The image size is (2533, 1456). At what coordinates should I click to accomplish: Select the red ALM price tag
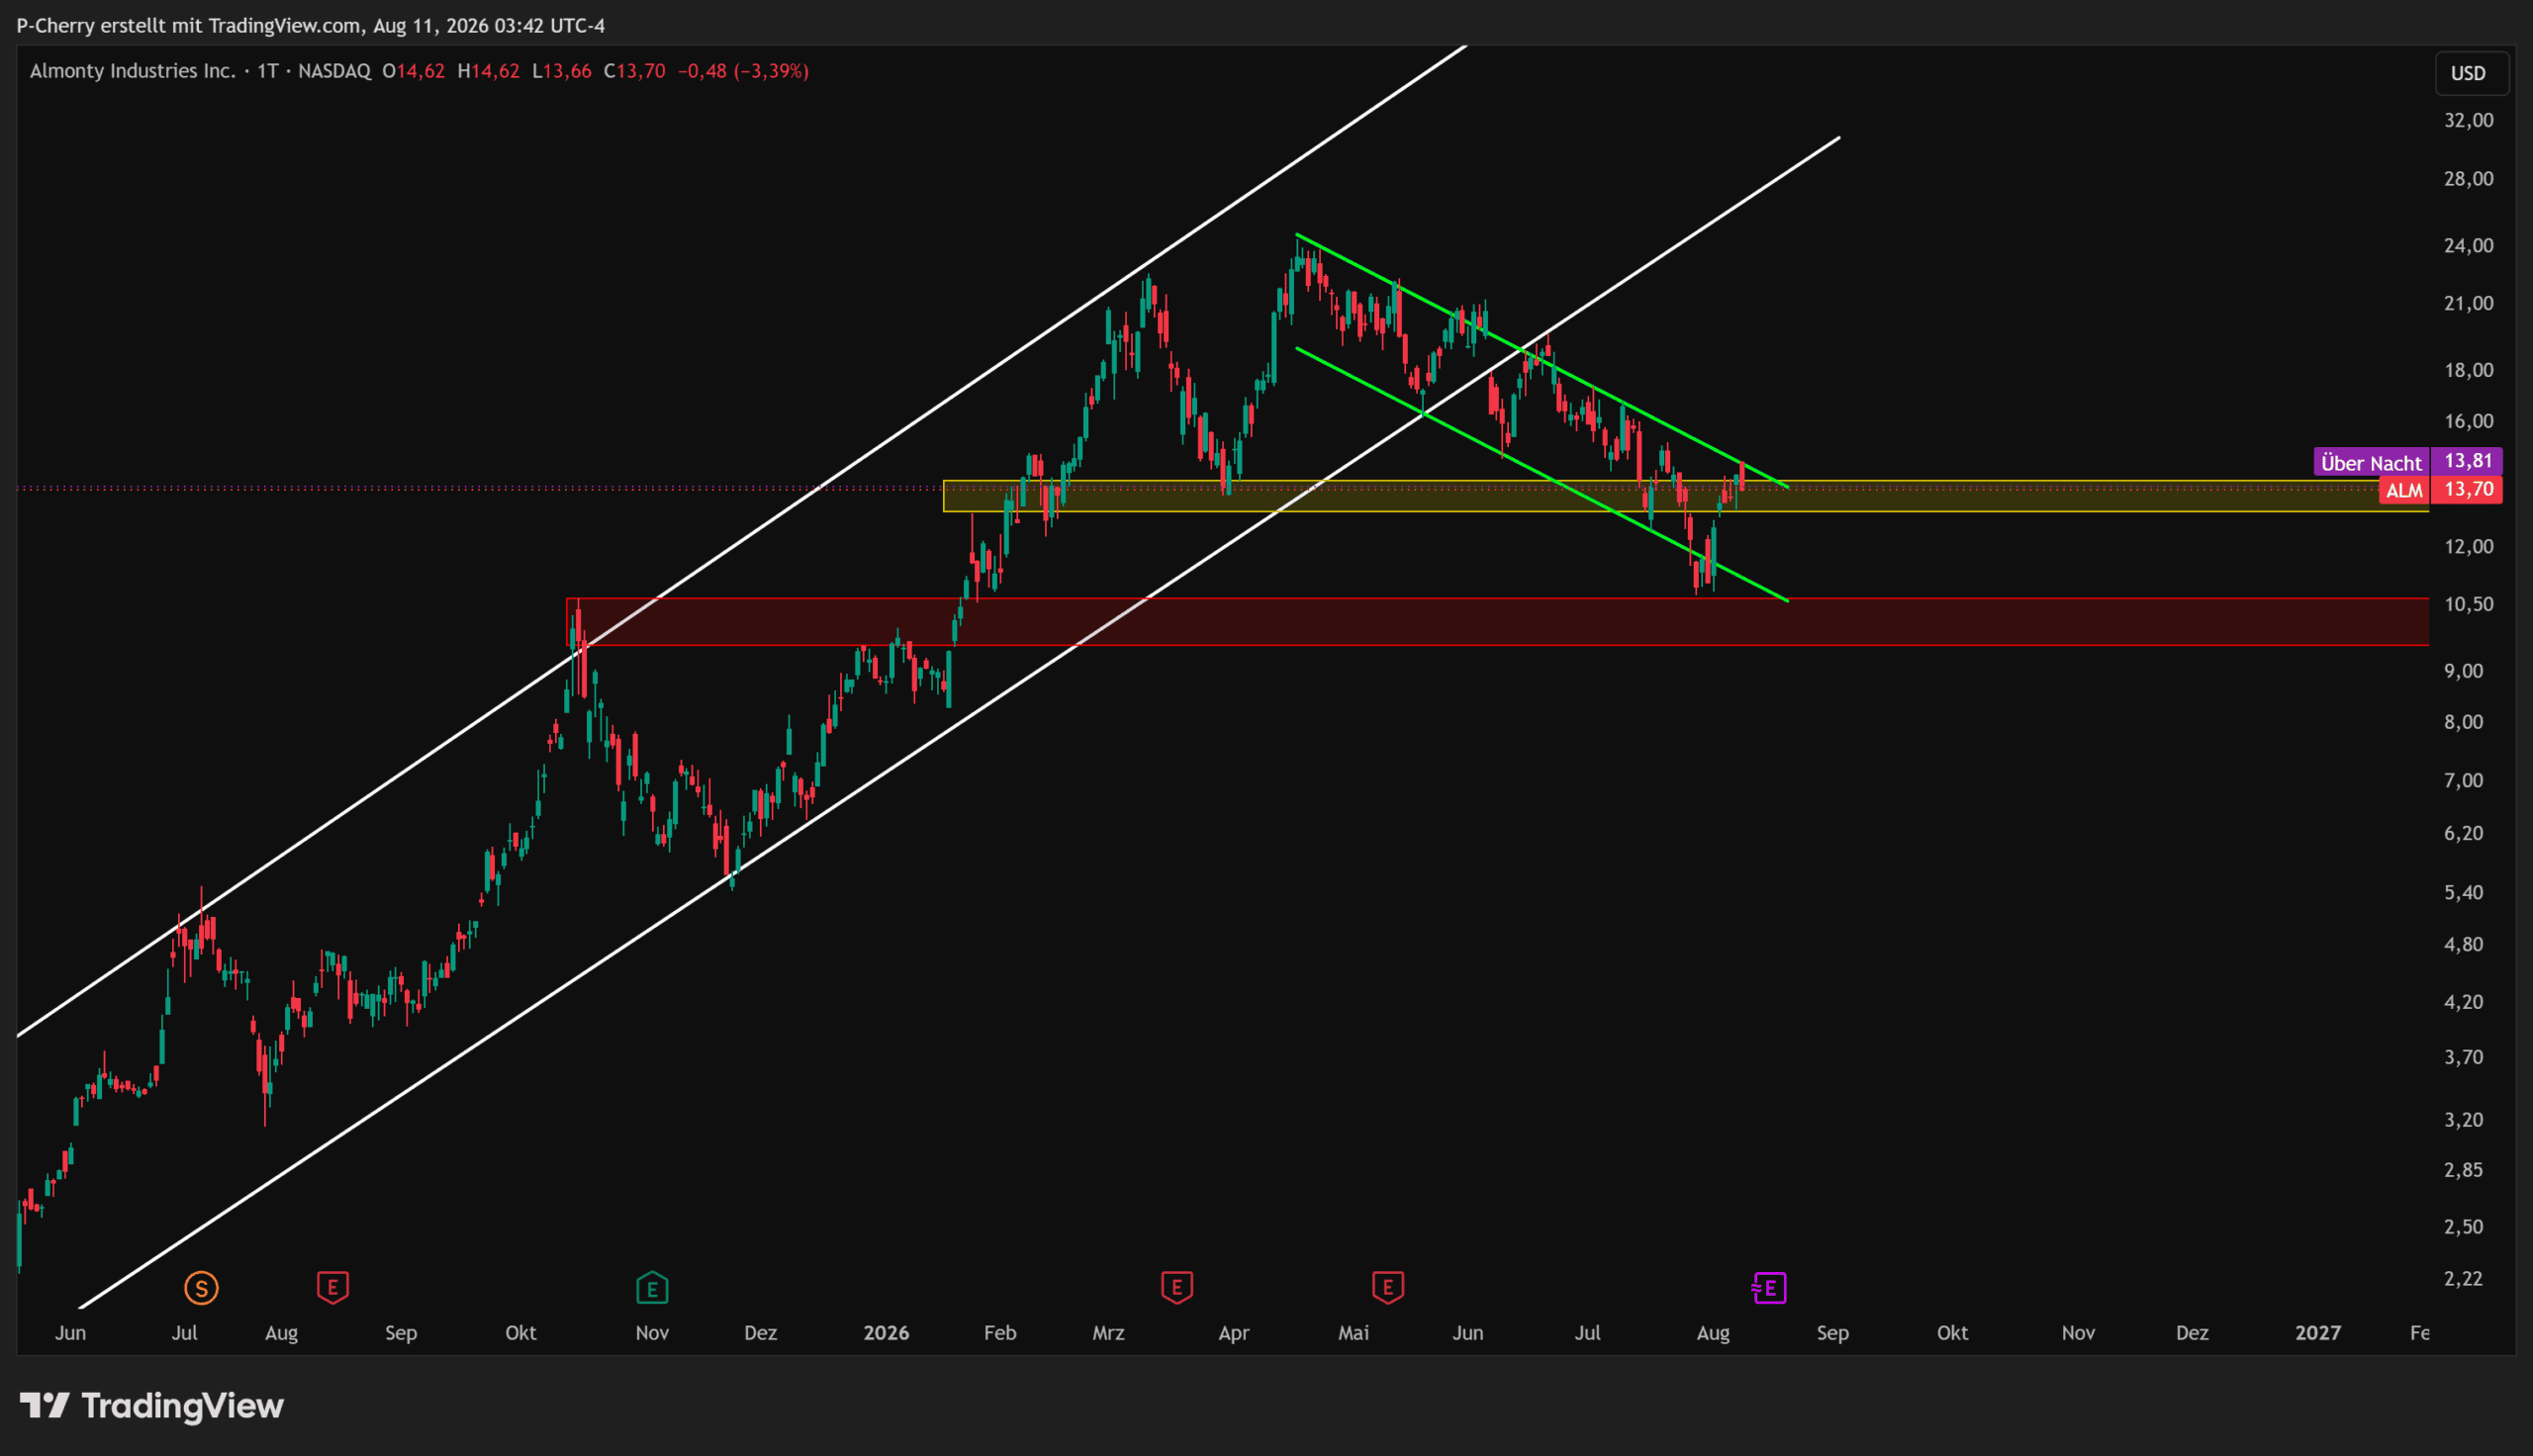click(x=2404, y=490)
